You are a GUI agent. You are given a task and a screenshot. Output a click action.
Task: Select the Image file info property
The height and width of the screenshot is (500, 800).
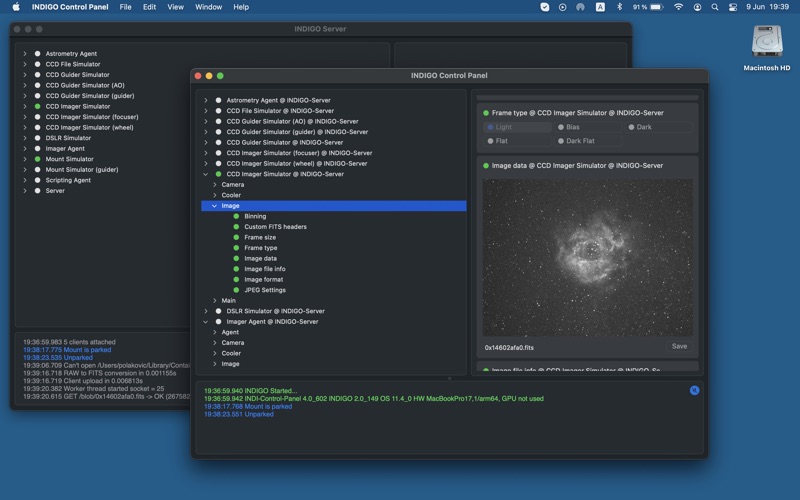(265, 269)
